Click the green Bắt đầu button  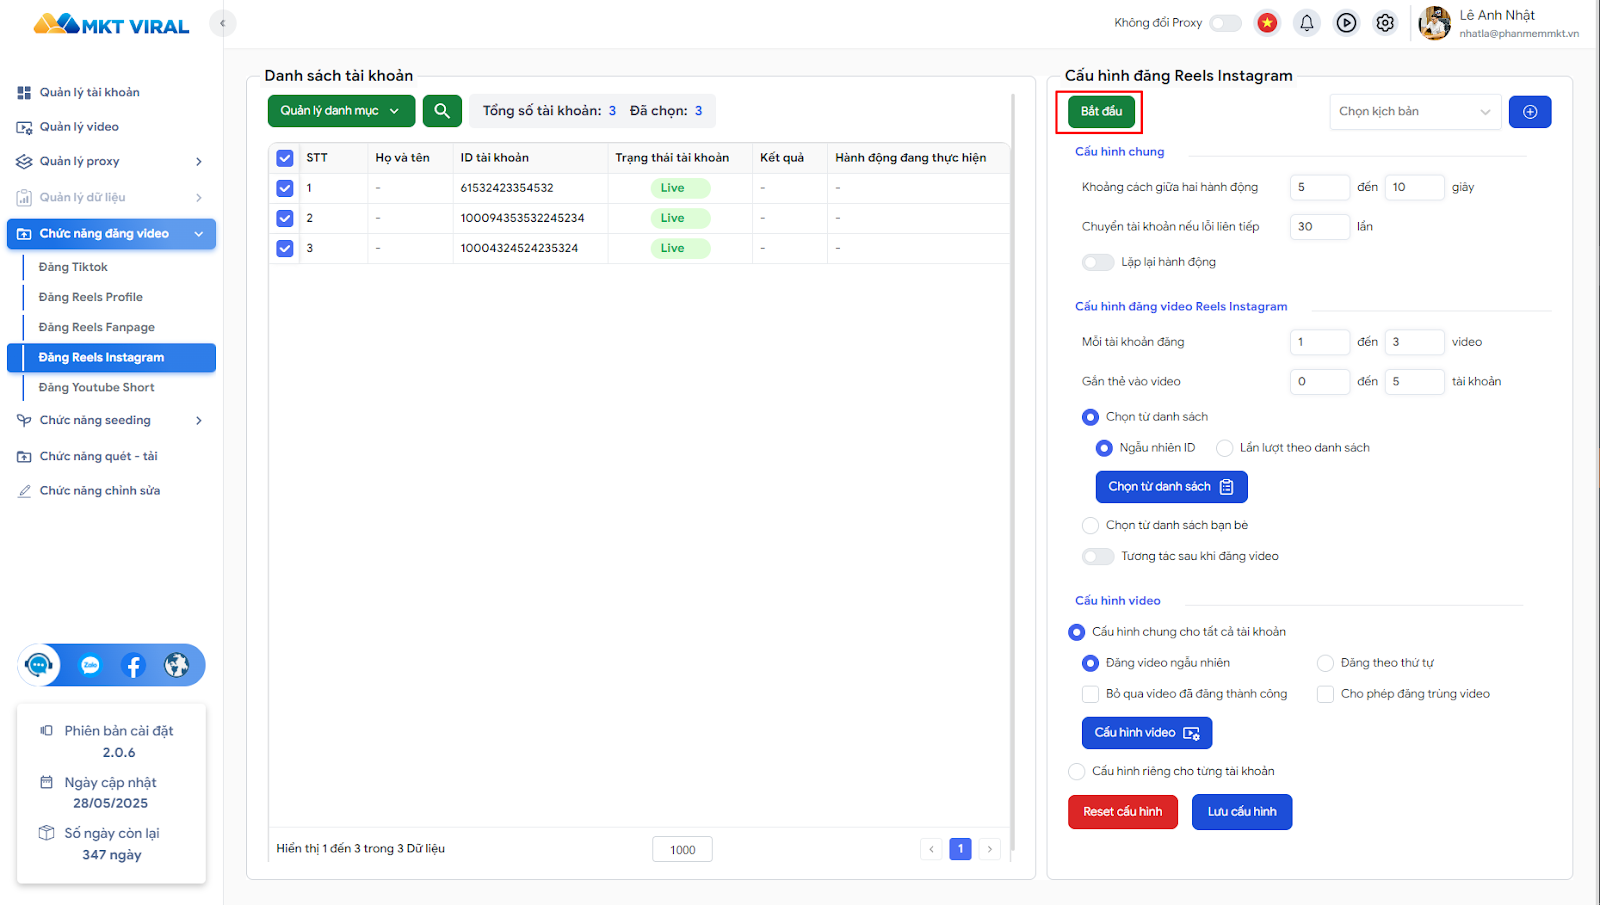pyautogui.click(x=1101, y=111)
